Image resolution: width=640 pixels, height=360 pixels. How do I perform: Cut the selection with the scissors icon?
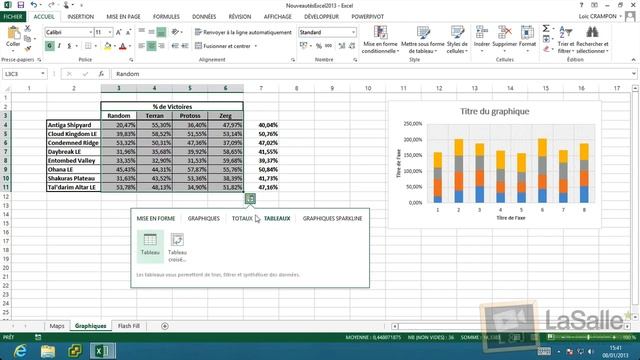coord(27,29)
